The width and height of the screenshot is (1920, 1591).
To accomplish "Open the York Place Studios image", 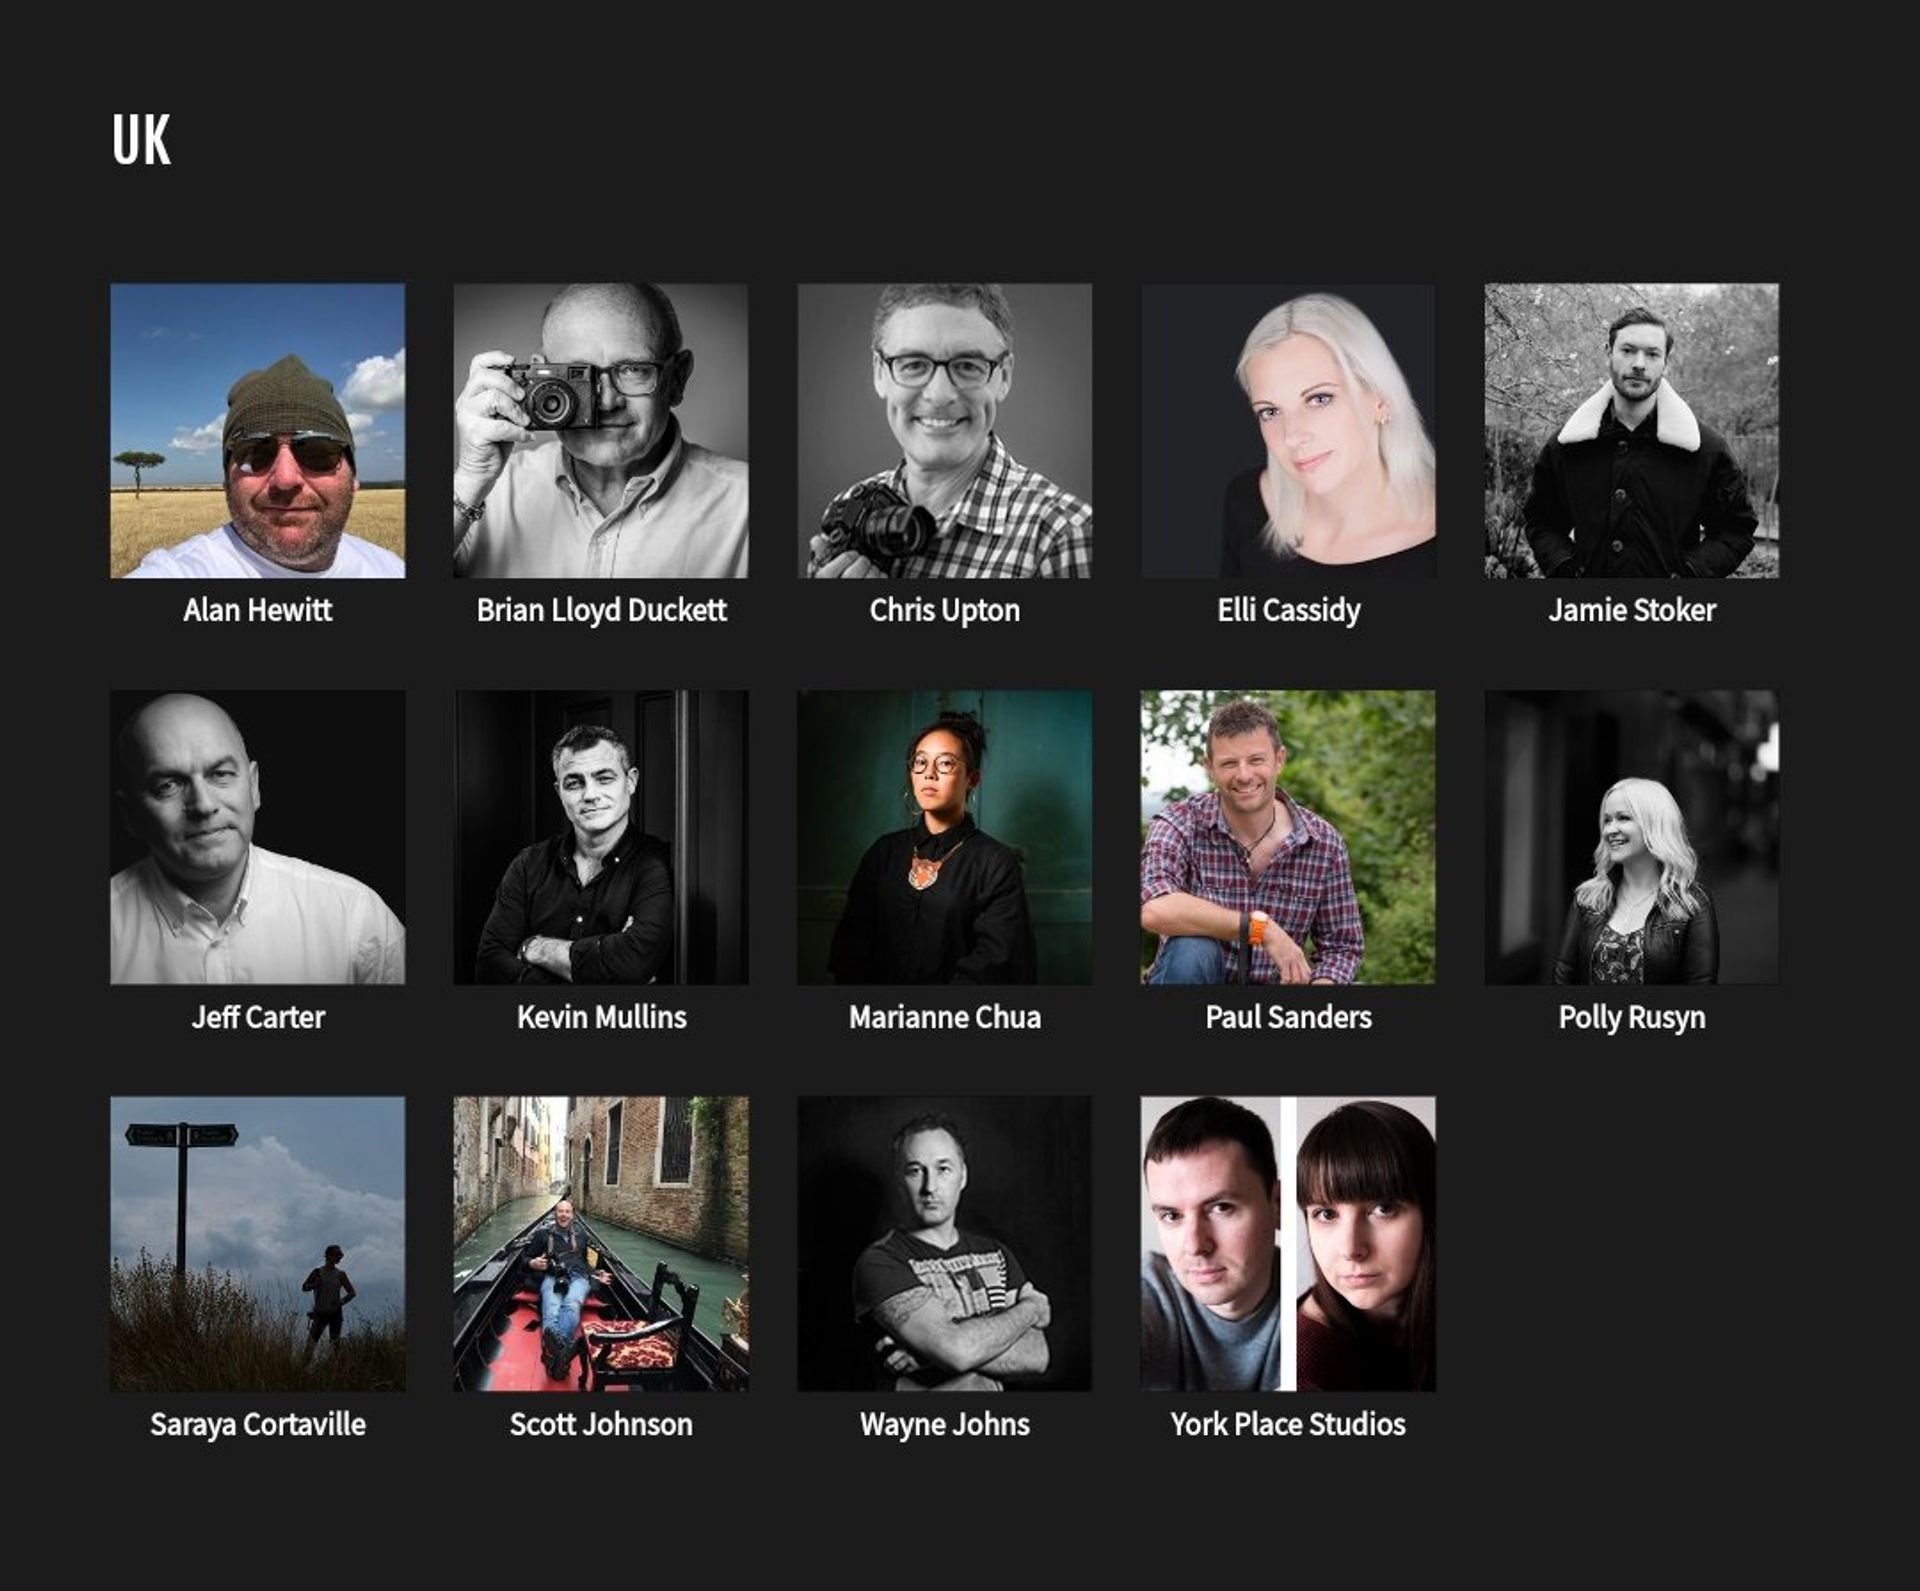I will point(1288,1243).
